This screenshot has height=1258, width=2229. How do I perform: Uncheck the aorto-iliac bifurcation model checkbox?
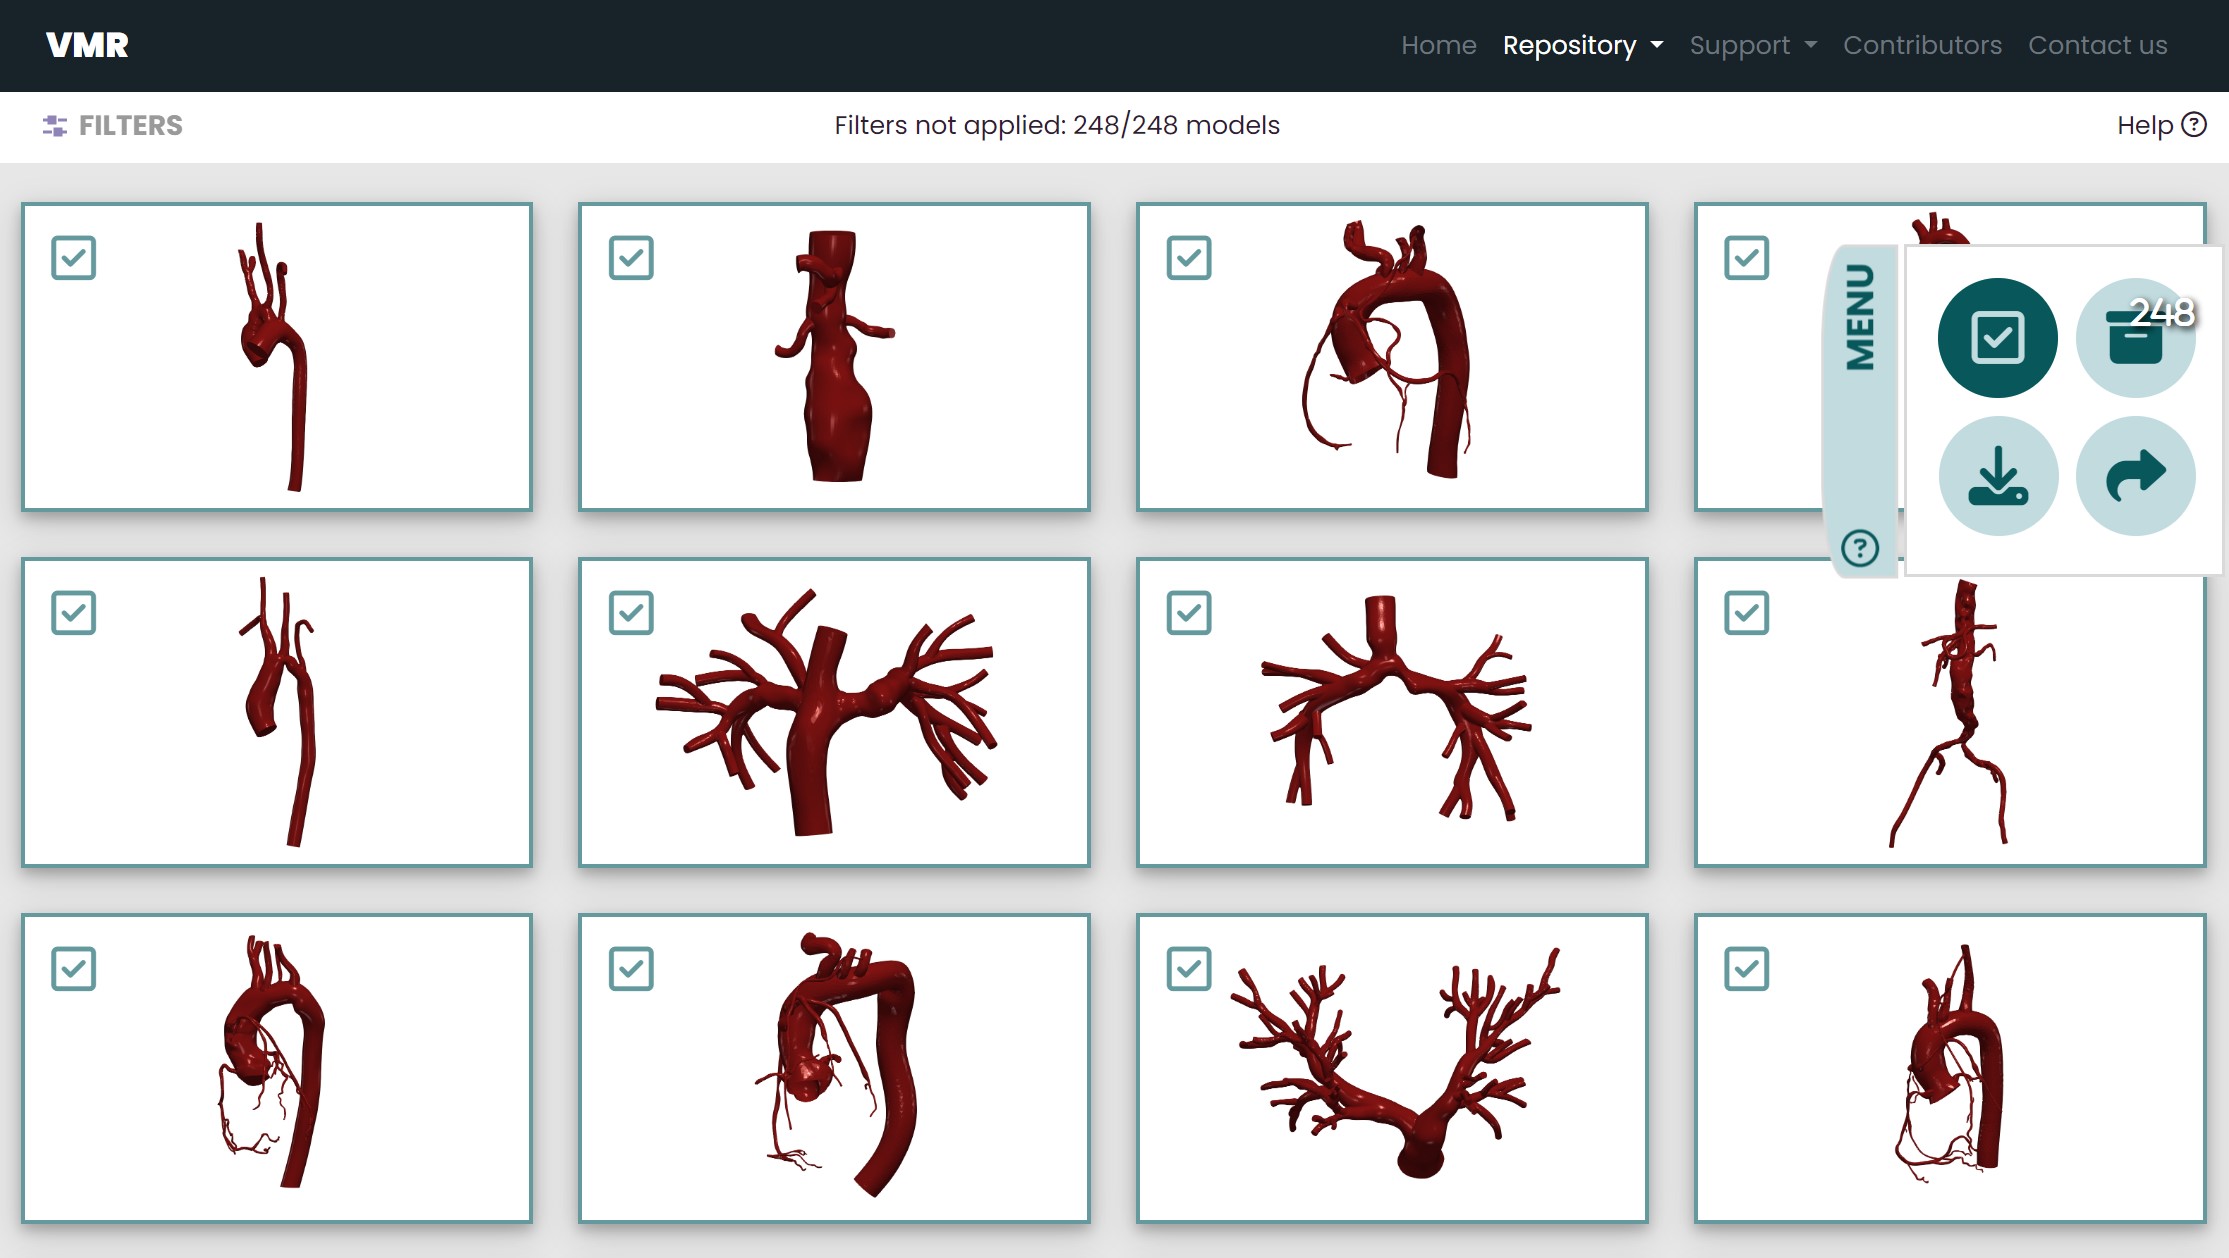click(x=1747, y=613)
